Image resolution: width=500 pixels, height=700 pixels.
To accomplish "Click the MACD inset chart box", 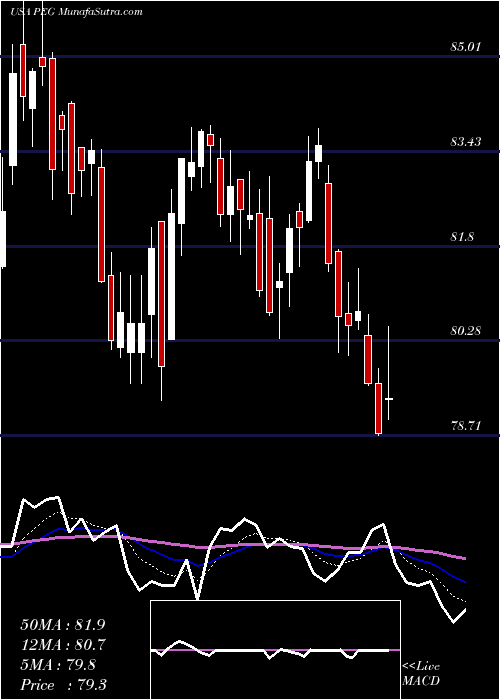I will click(x=275, y=650).
